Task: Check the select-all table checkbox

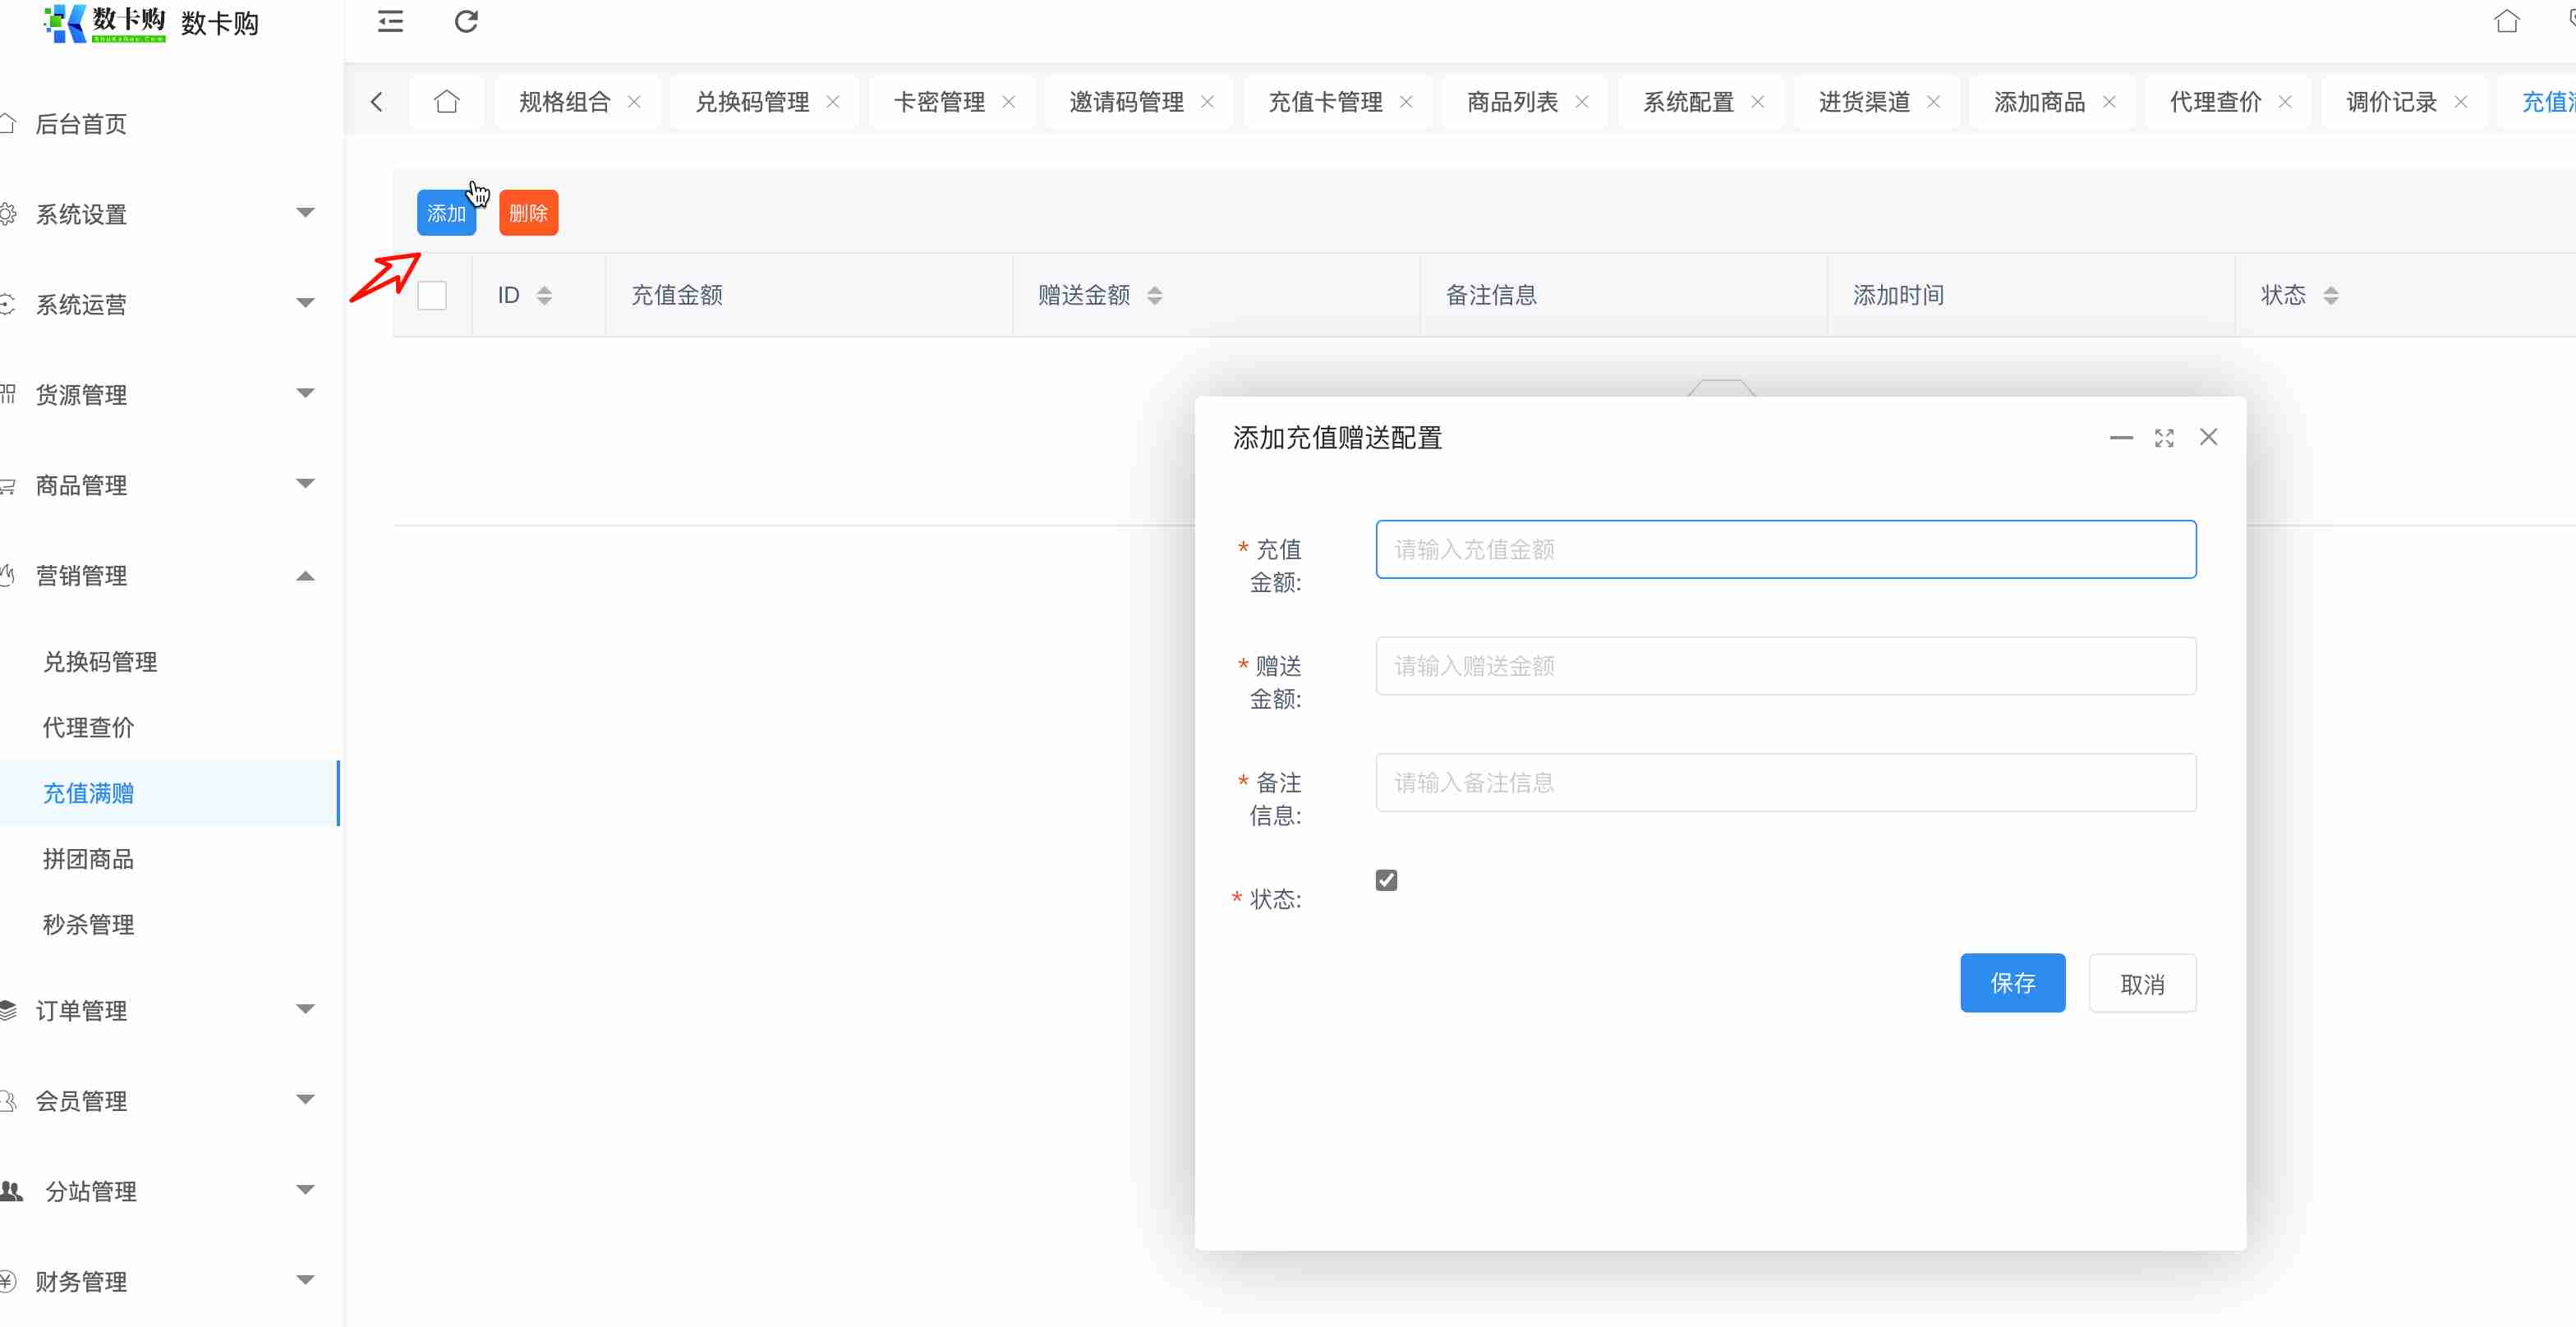Action: [432, 295]
